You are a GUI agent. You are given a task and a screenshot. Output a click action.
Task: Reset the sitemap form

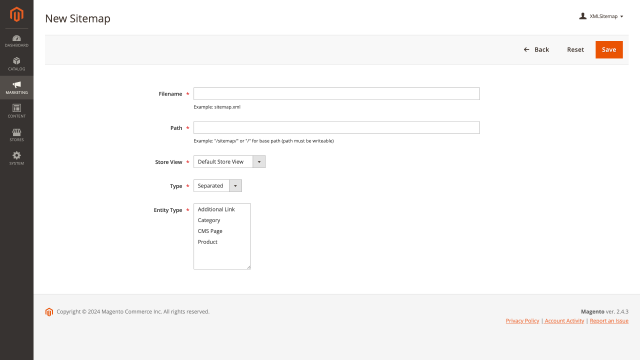[575, 49]
